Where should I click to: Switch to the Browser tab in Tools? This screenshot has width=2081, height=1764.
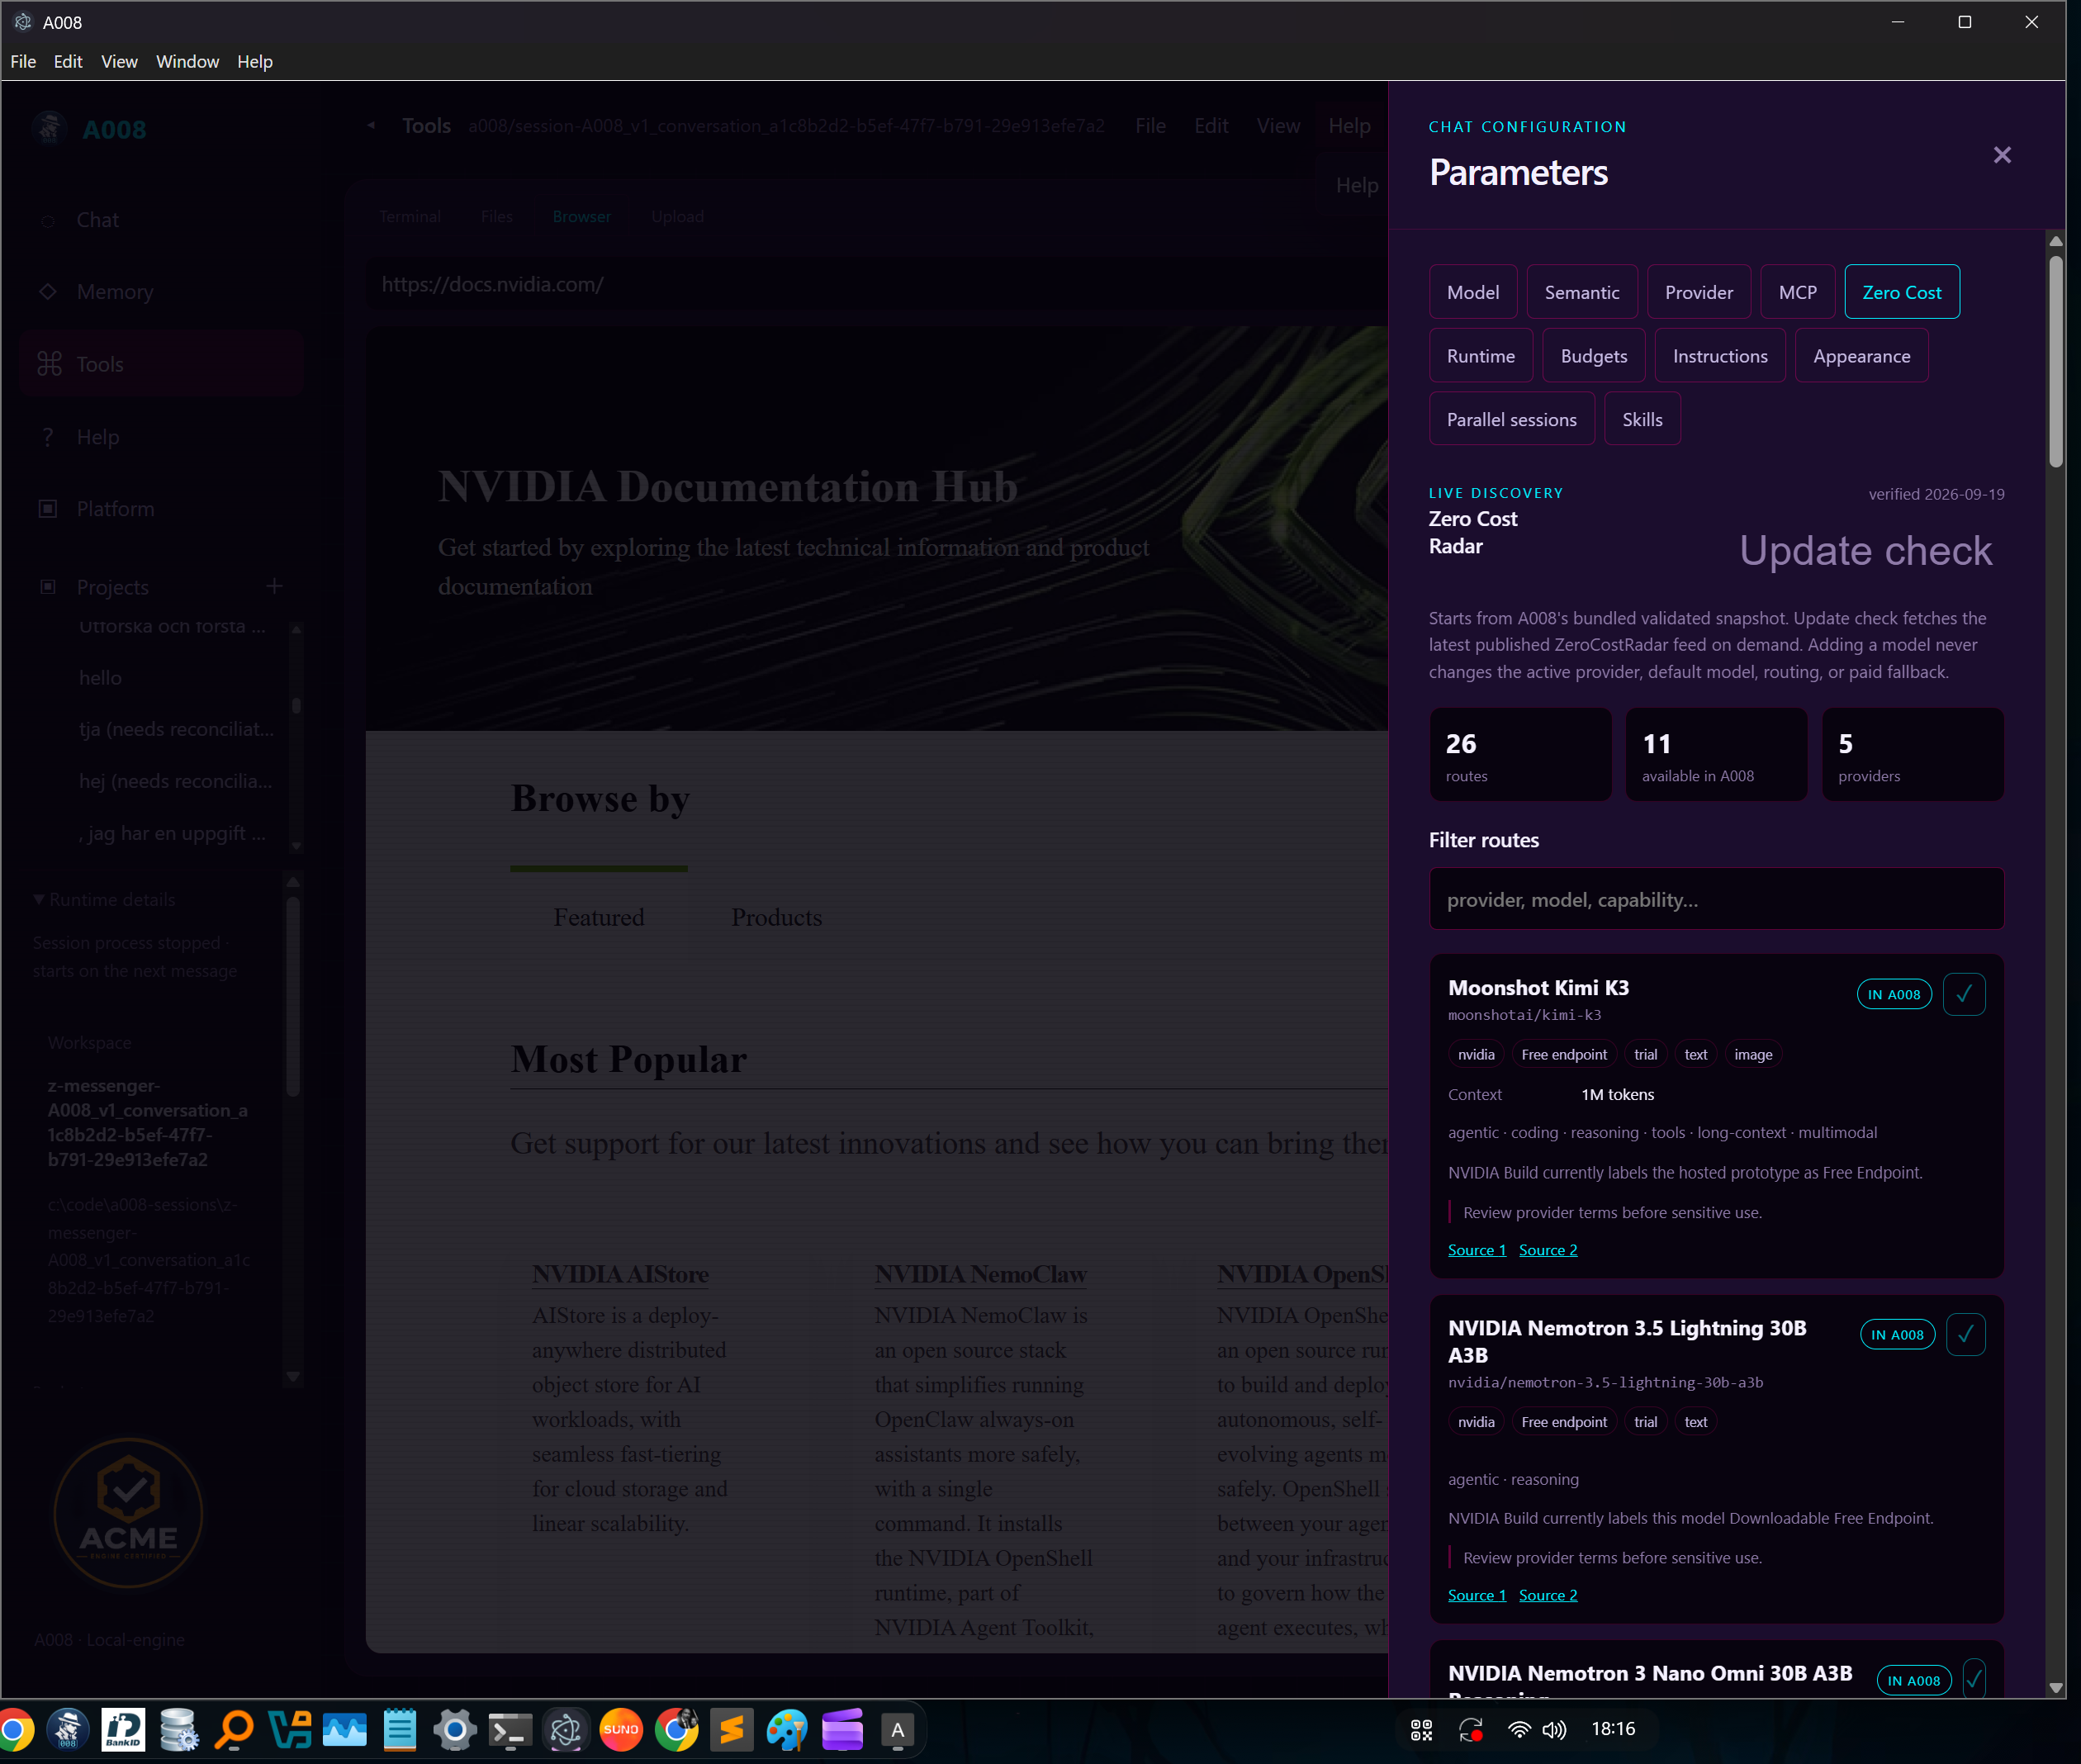point(581,217)
